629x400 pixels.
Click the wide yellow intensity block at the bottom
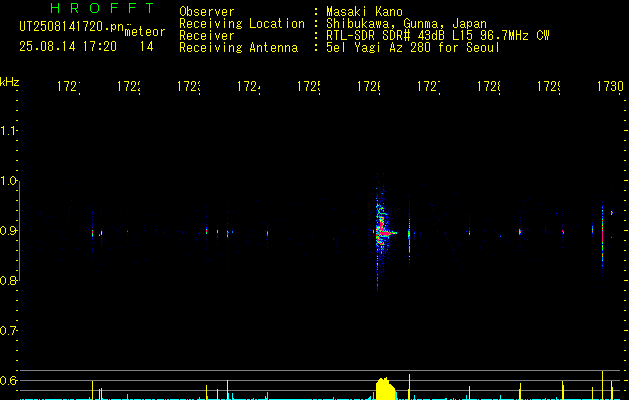point(386,388)
